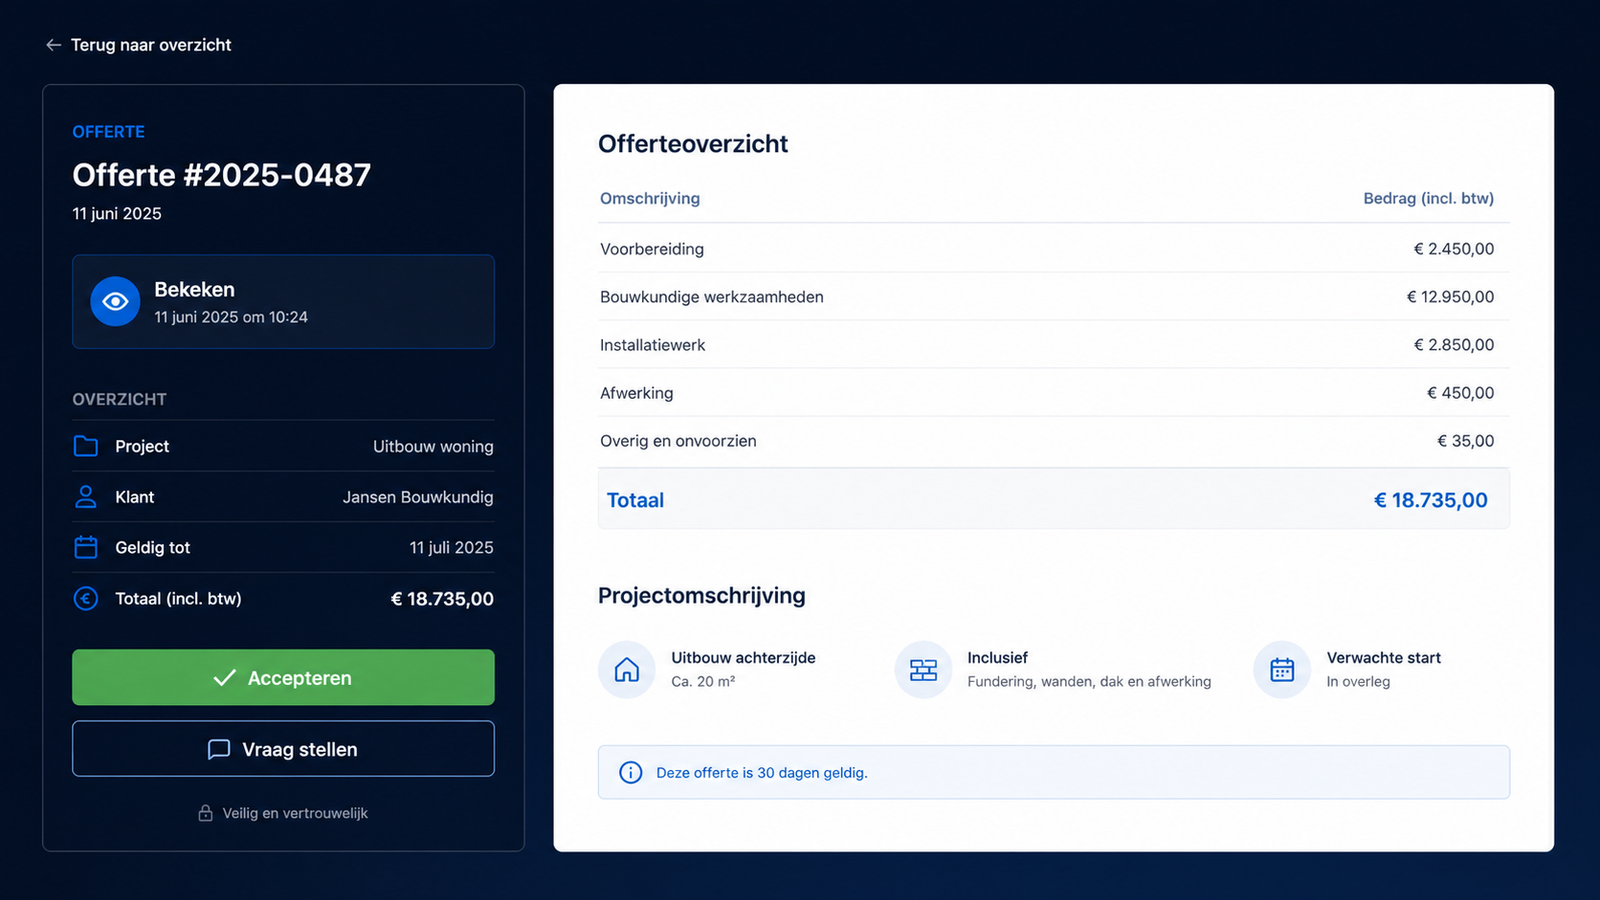Click the € 35,00 amount
Screen dimensions: 1600x900
[x=1465, y=441]
